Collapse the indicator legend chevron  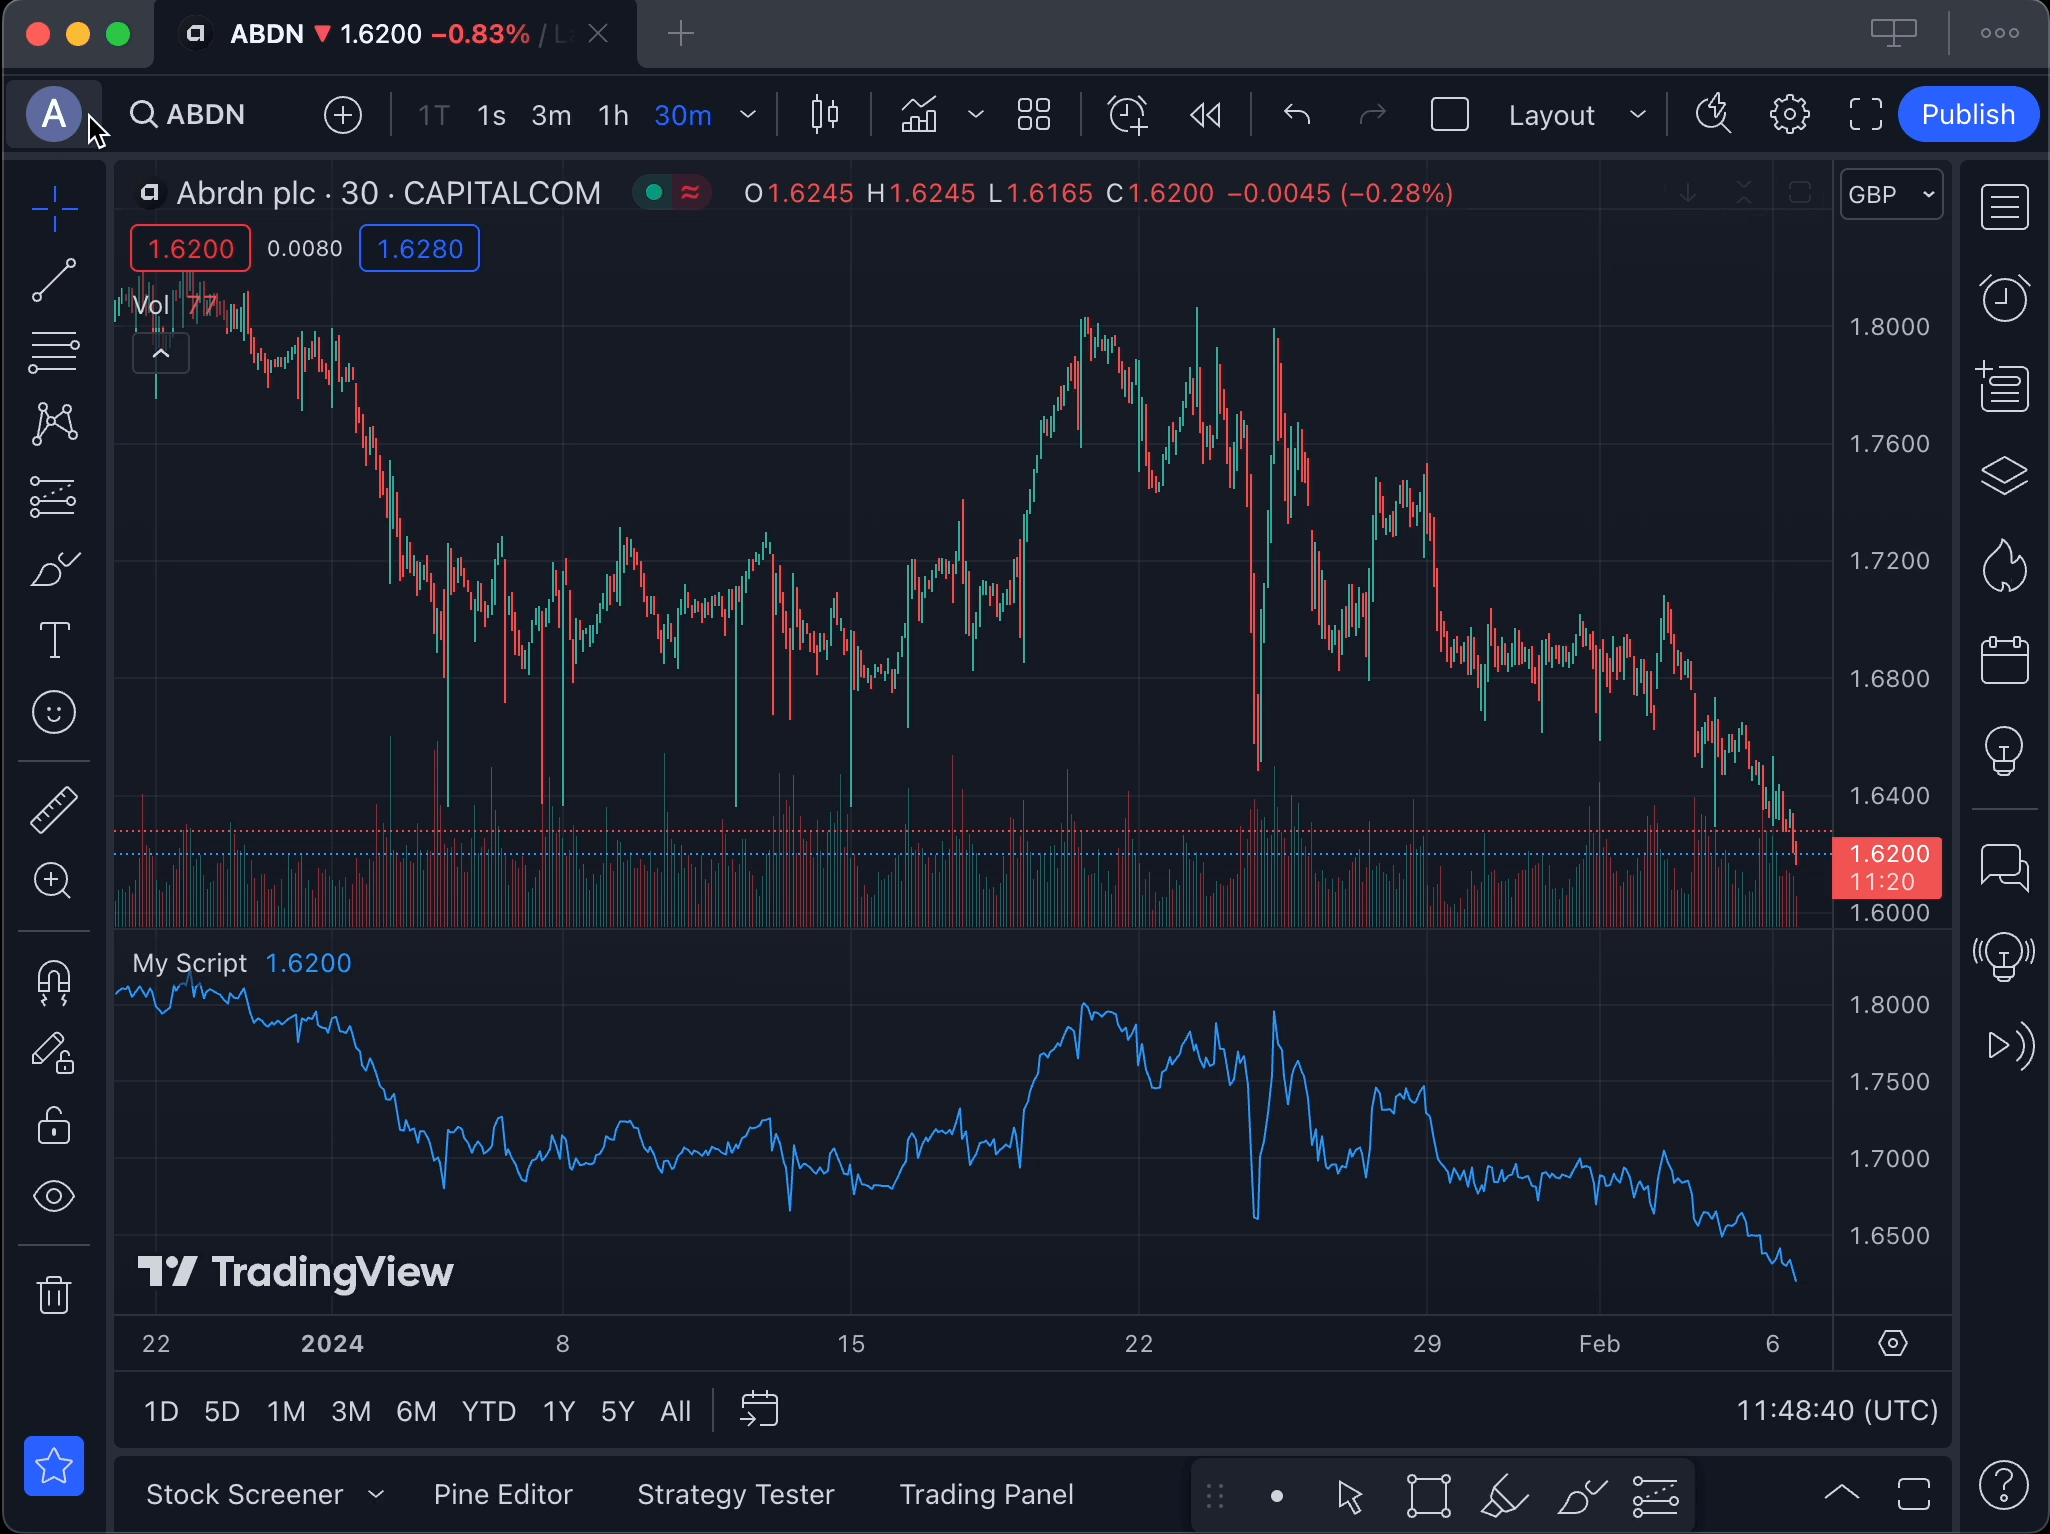point(161,353)
